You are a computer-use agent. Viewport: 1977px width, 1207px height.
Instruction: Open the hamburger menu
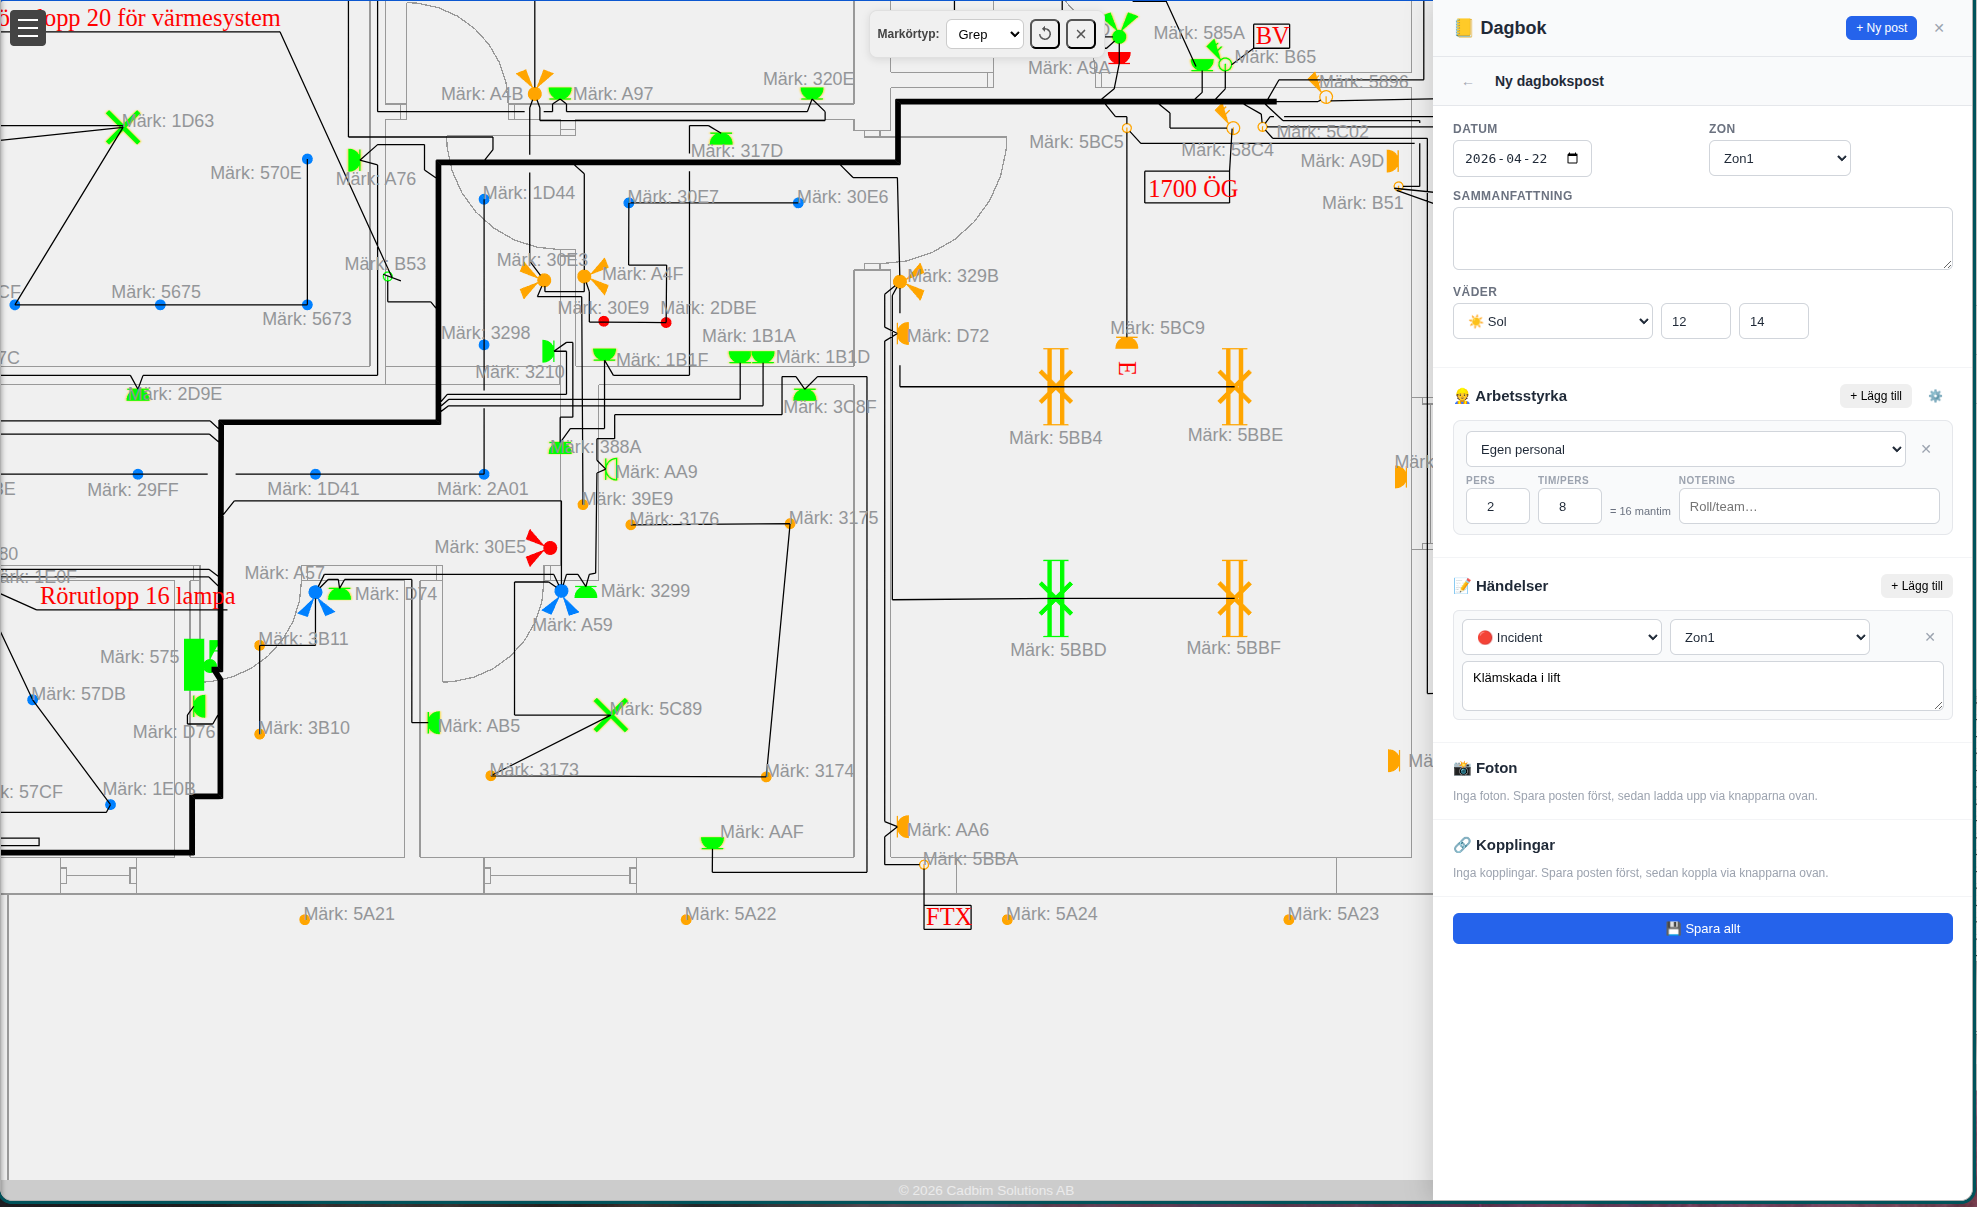[28, 28]
